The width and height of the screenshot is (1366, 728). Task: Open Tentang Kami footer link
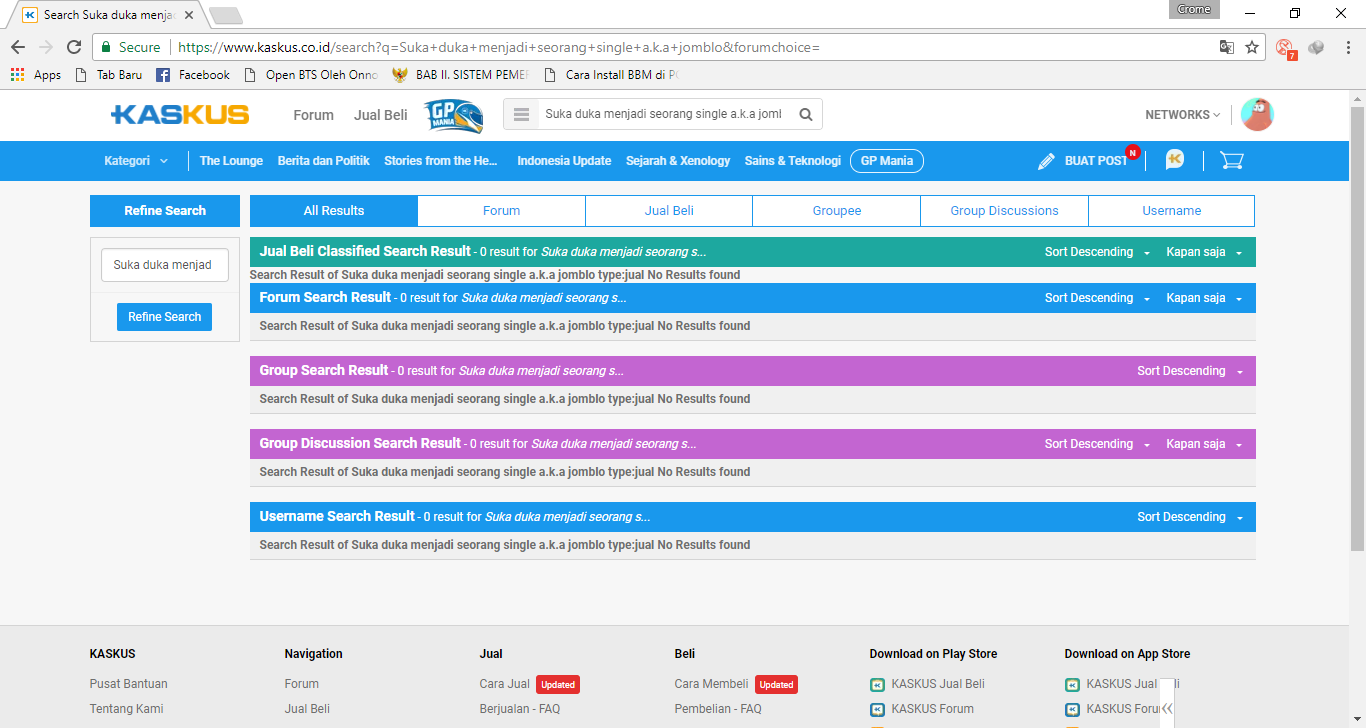(126, 709)
